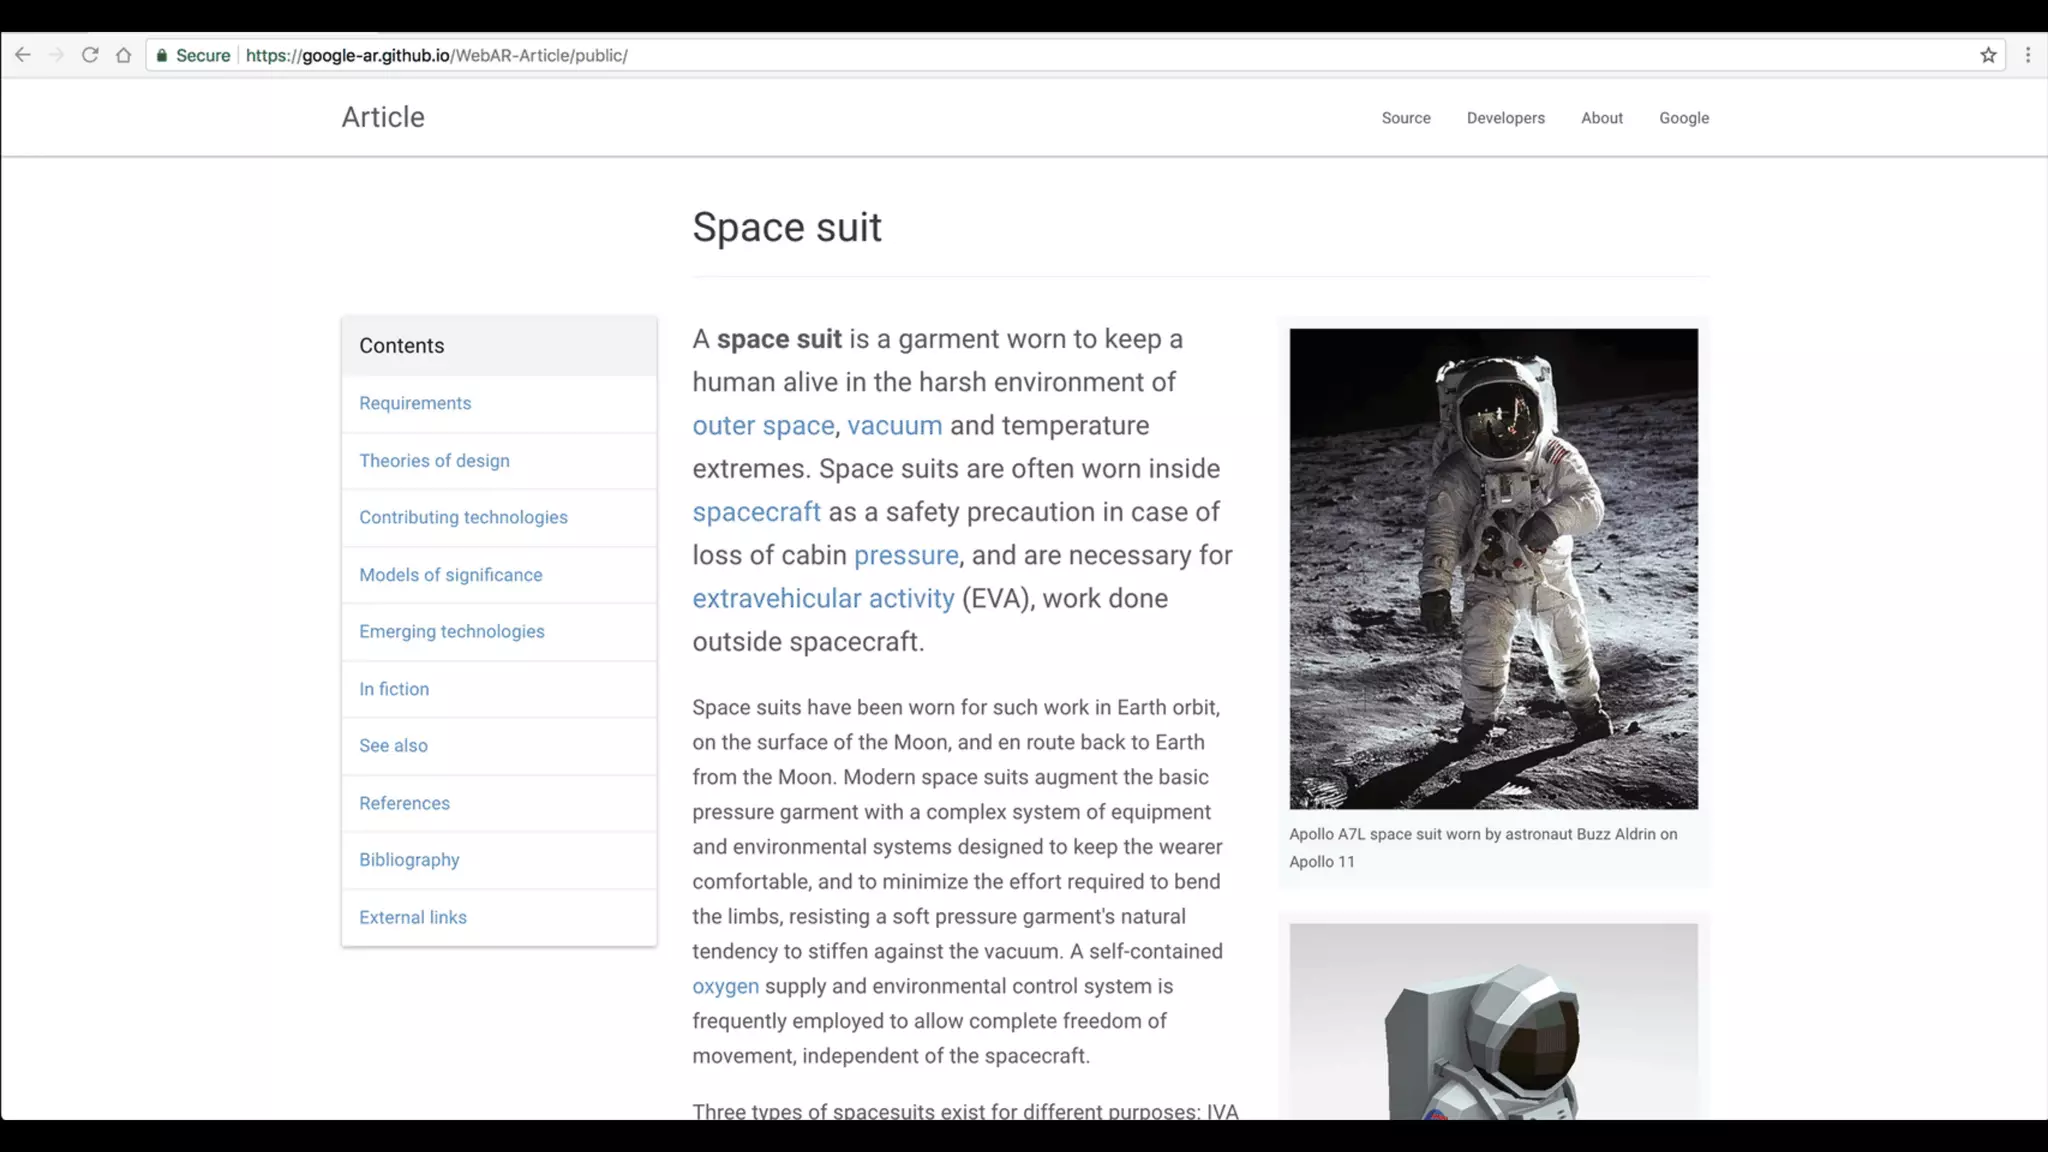Jump to Requirements in Contents
2048x1152 pixels.
415,403
